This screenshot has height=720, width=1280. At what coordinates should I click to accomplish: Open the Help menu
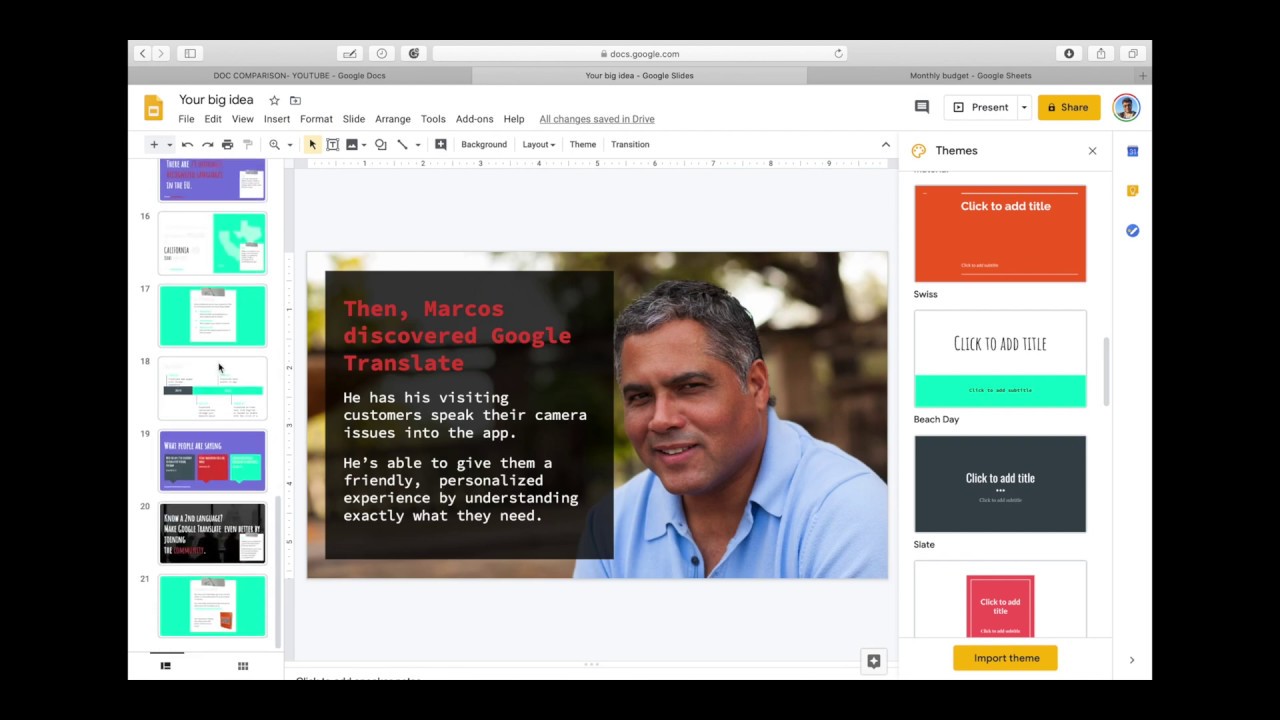(x=514, y=119)
